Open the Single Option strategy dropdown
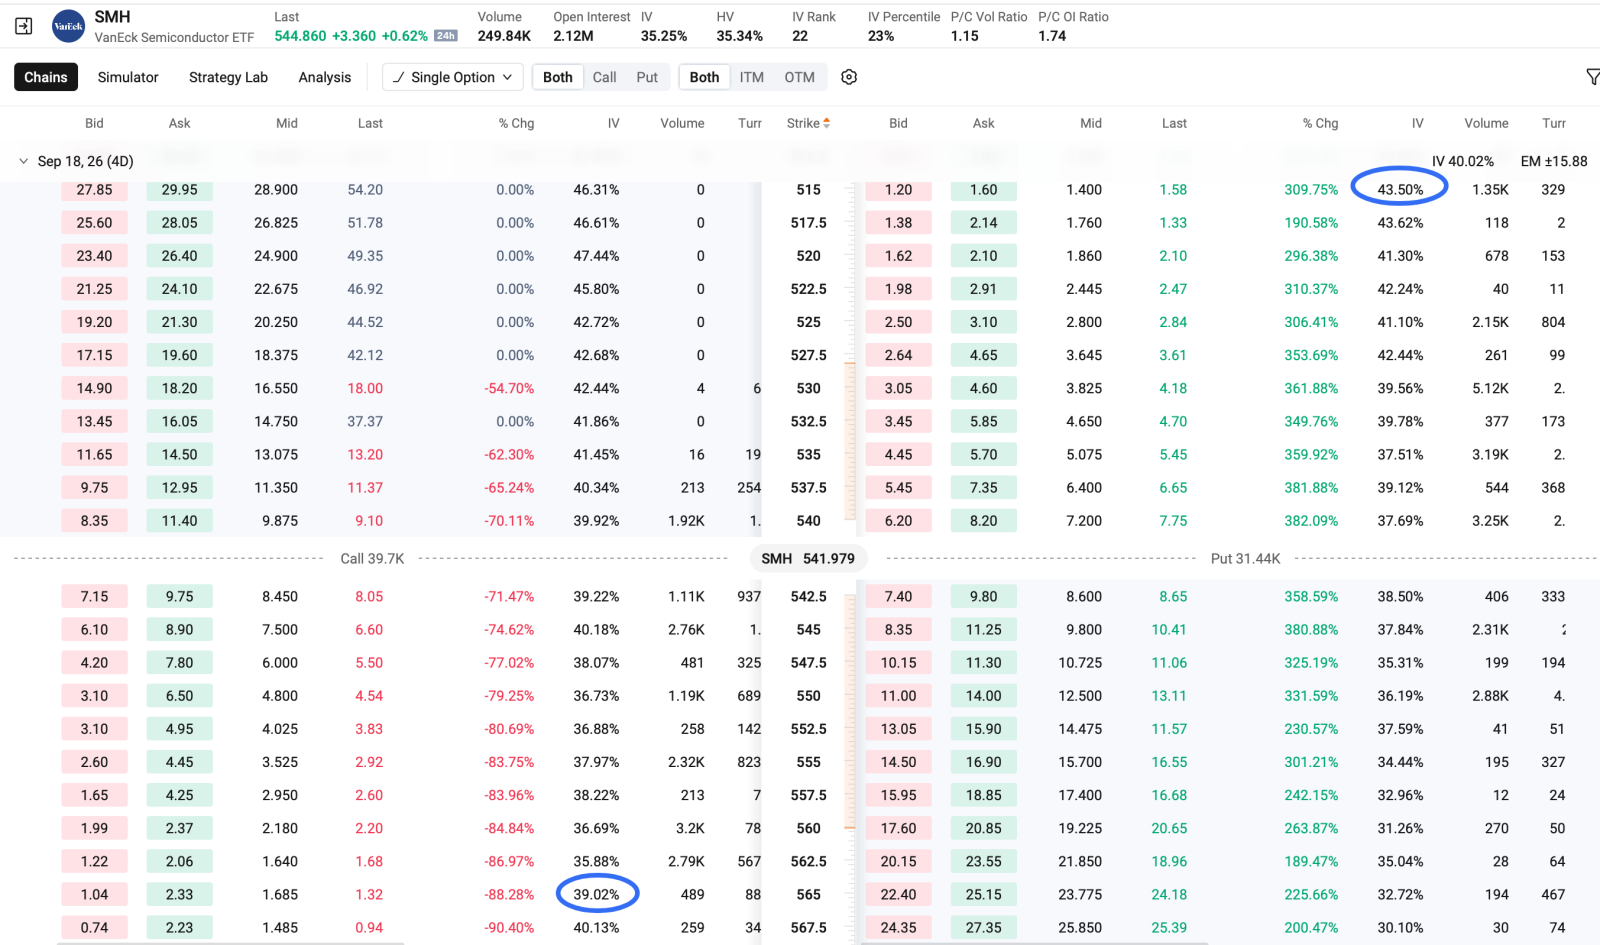The height and width of the screenshot is (945, 1600). tap(453, 77)
